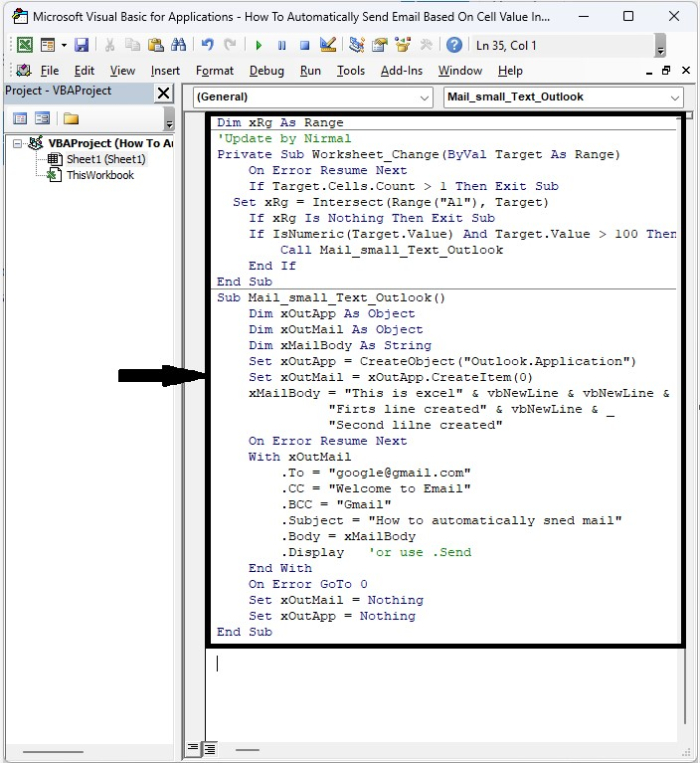The image size is (700, 763).
Task: Switch to Procedure View at bottom left
Action: click(194, 748)
